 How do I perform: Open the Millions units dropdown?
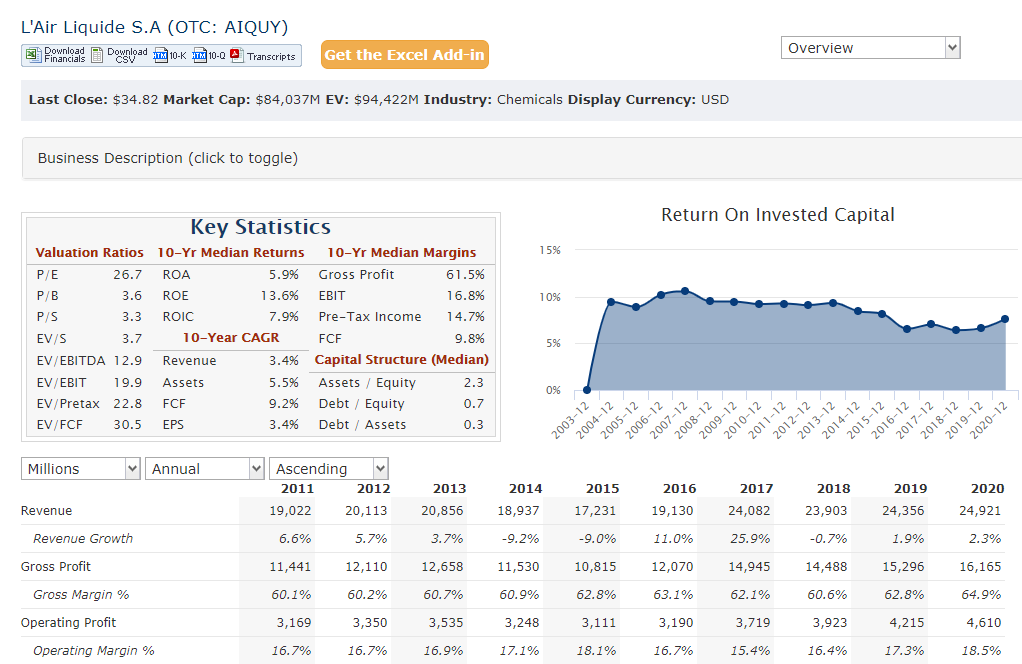coord(81,469)
